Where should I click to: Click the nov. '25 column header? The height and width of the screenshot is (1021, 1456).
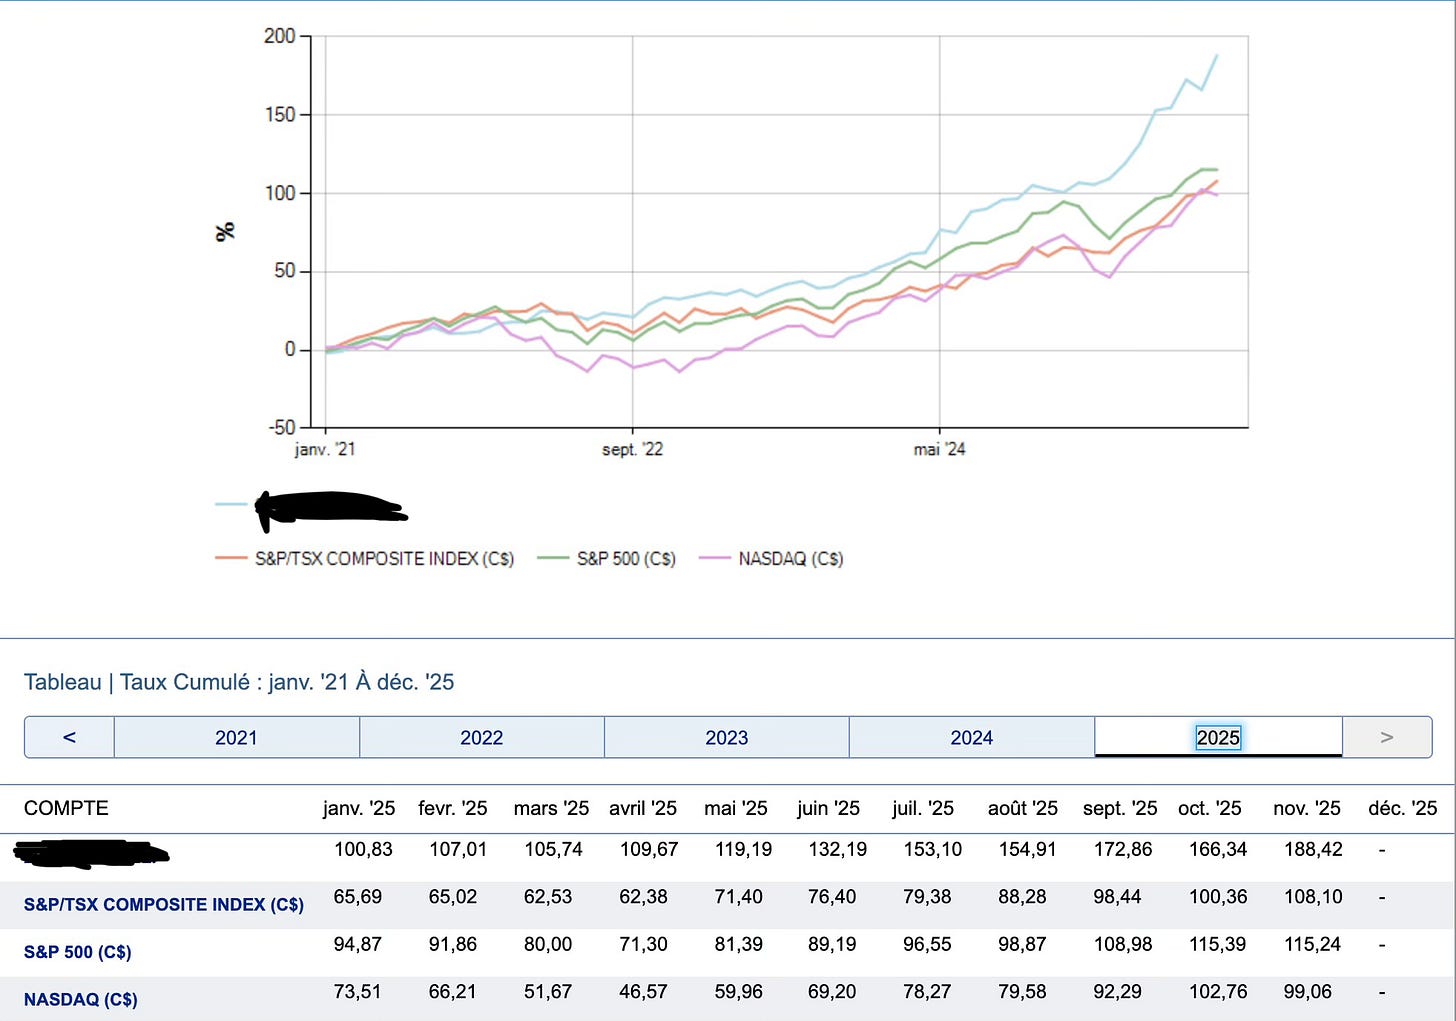[x=1307, y=808]
